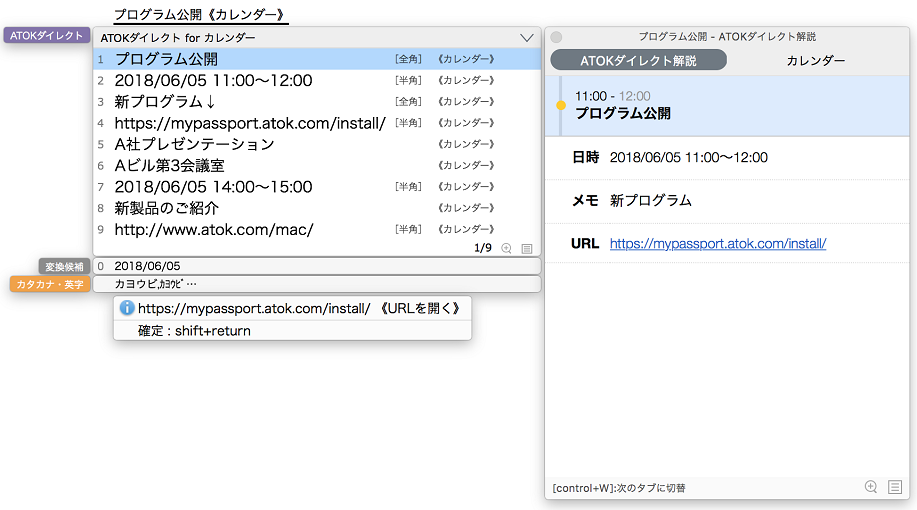Click the memo value 新プログラム
The height and width of the screenshot is (510, 917).
[650, 201]
